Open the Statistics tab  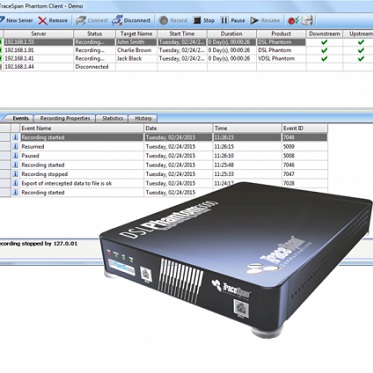pos(113,118)
